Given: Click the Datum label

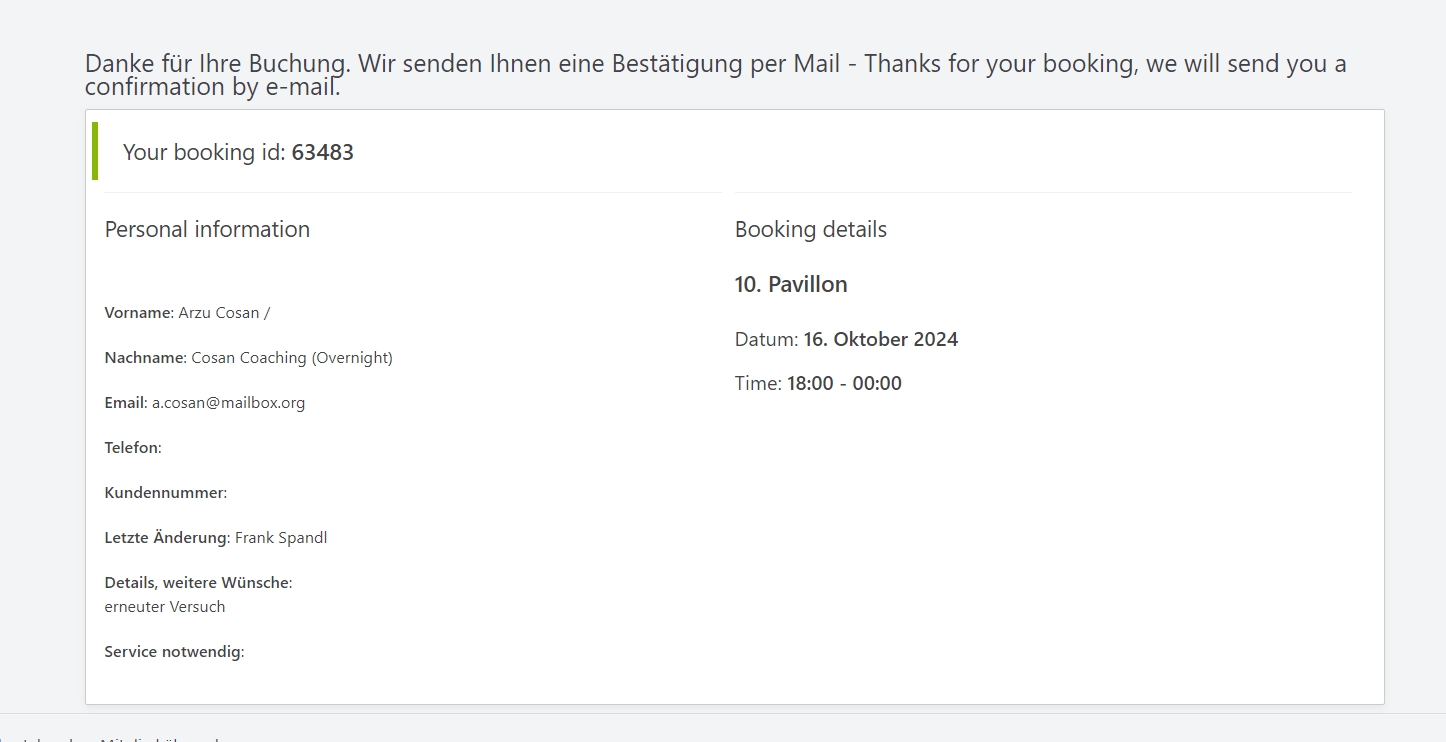Looking at the screenshot, I should 766,339.
